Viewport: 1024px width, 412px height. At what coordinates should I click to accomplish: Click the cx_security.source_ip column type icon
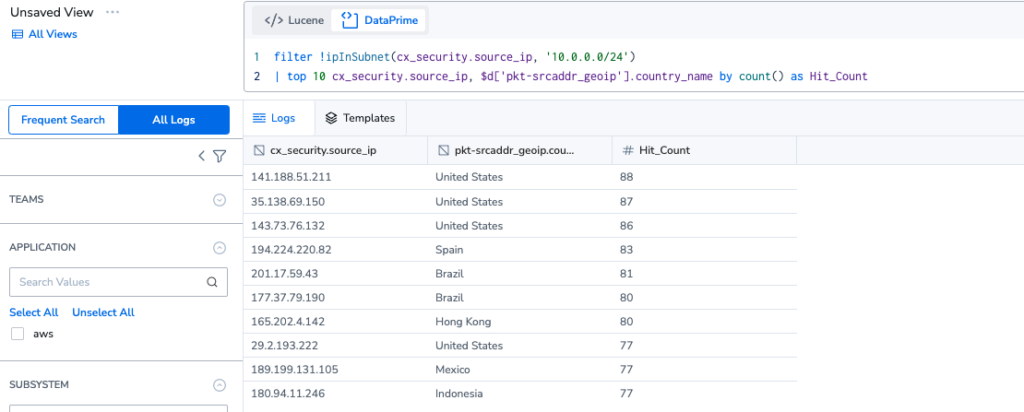[x=259, y=150]
